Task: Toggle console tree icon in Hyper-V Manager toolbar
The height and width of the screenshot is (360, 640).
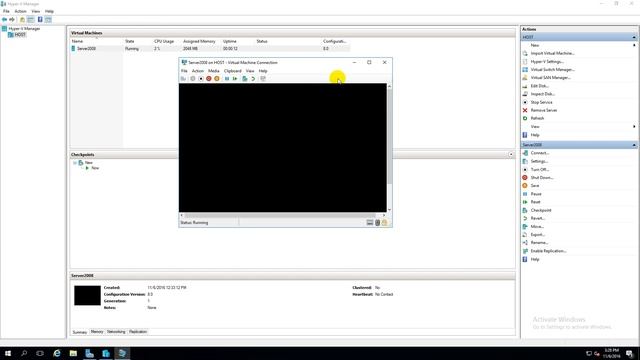Action: pyautogui.click(x=31, y=20)
